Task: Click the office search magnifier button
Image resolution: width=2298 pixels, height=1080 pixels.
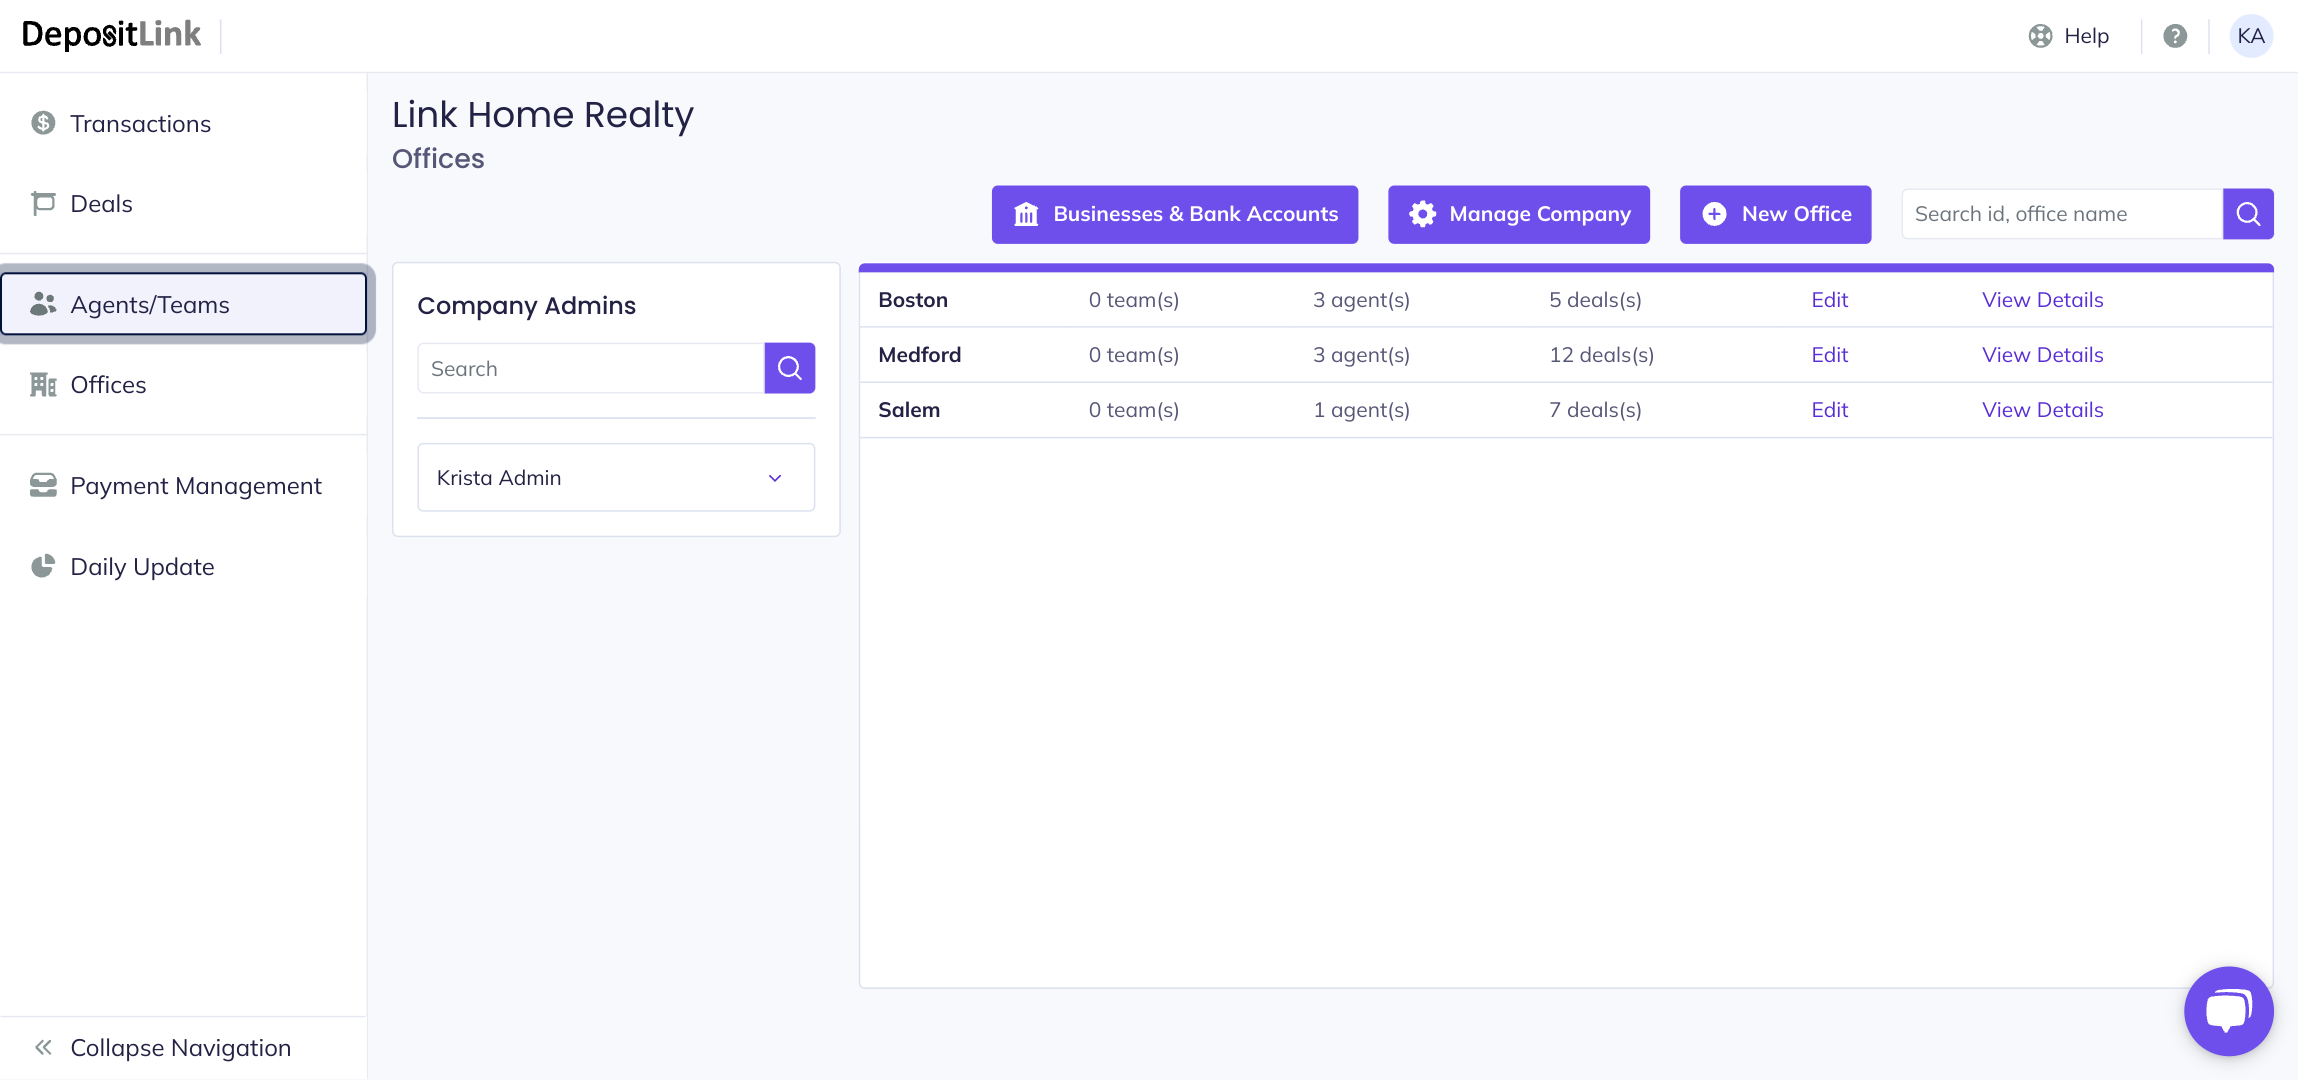Action: [2248, 214]
